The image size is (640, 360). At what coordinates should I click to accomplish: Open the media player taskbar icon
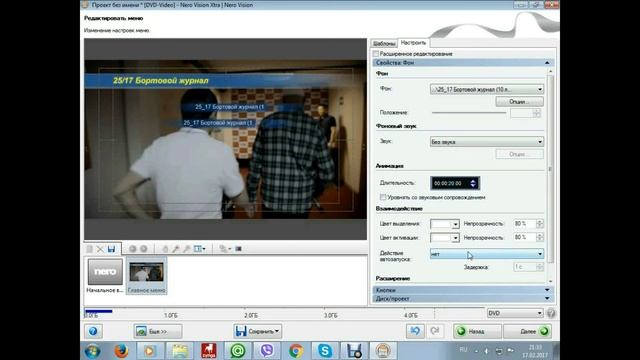(x=149, y=351)
